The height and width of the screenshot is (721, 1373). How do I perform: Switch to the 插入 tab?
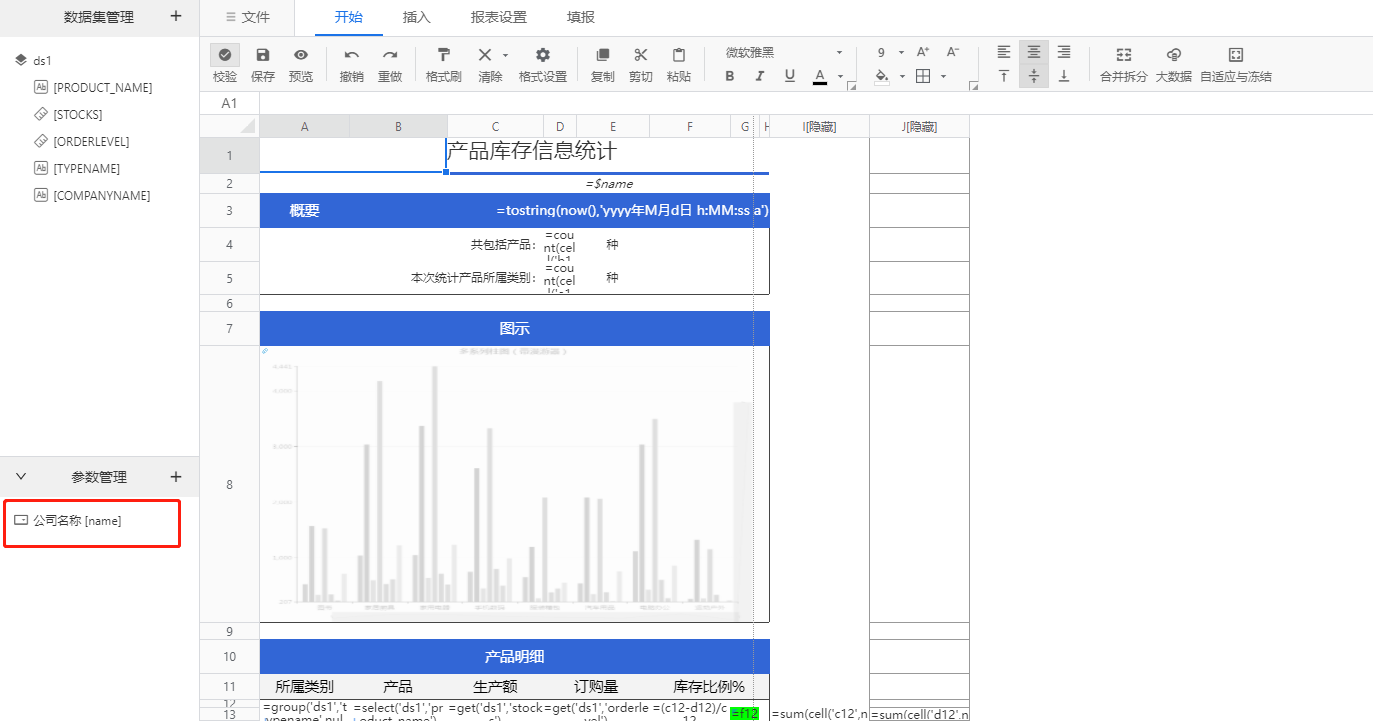(x=417, y=17)
